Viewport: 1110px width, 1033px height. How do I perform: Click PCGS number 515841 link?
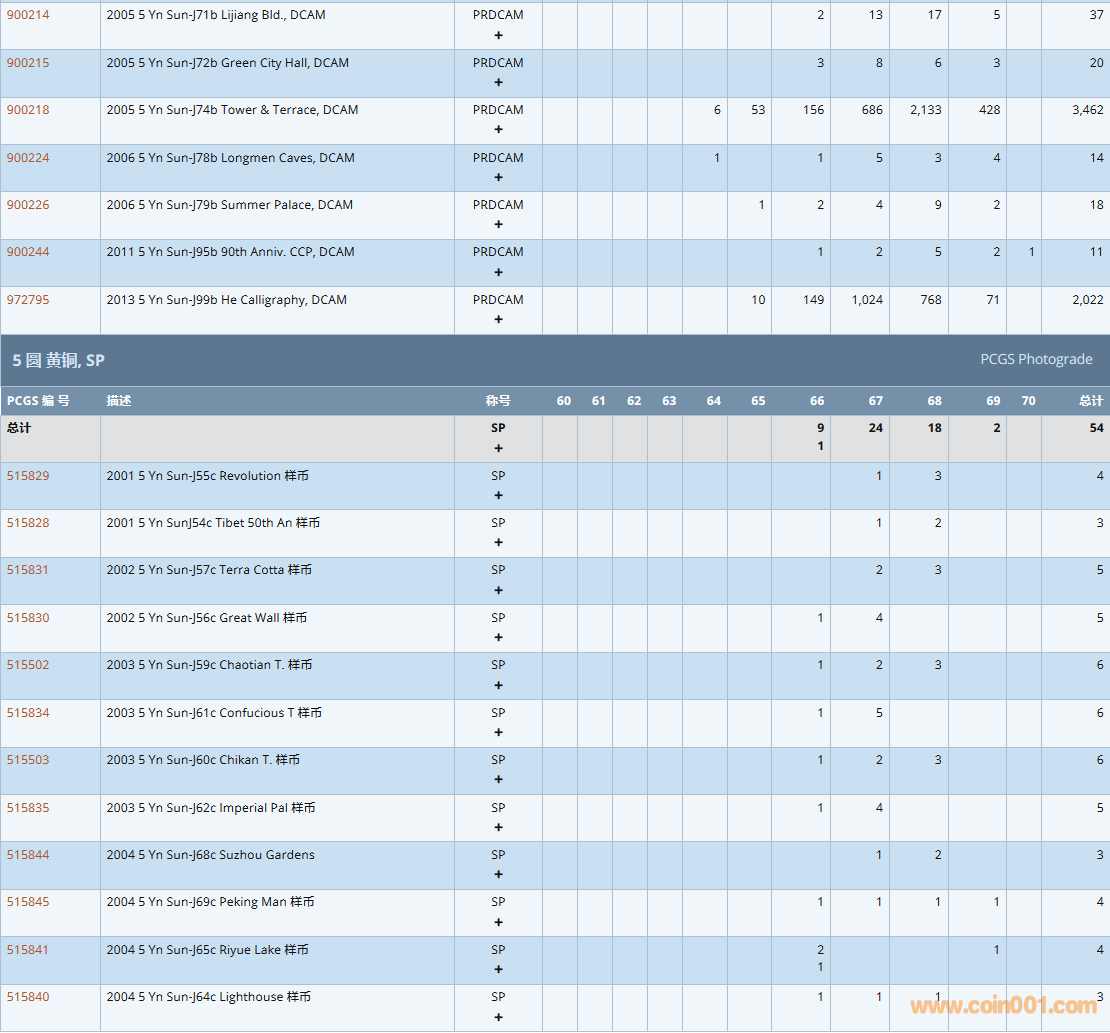pos(28,950)
